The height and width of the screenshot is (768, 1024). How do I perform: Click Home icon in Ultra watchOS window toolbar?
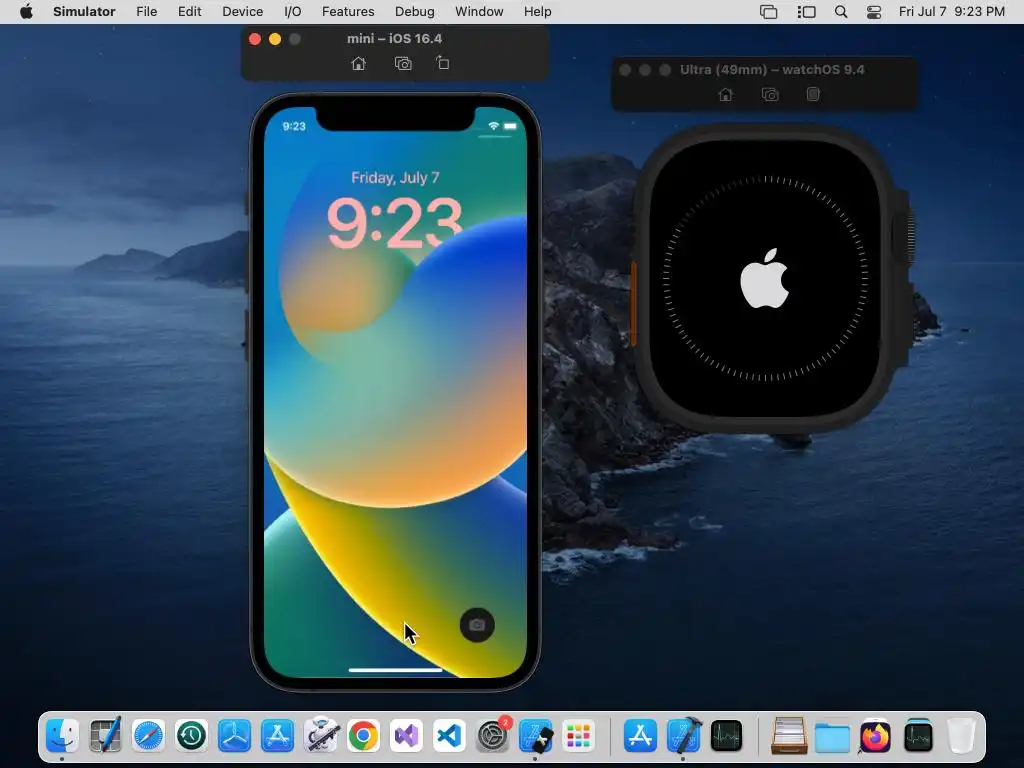pos(725,95)
